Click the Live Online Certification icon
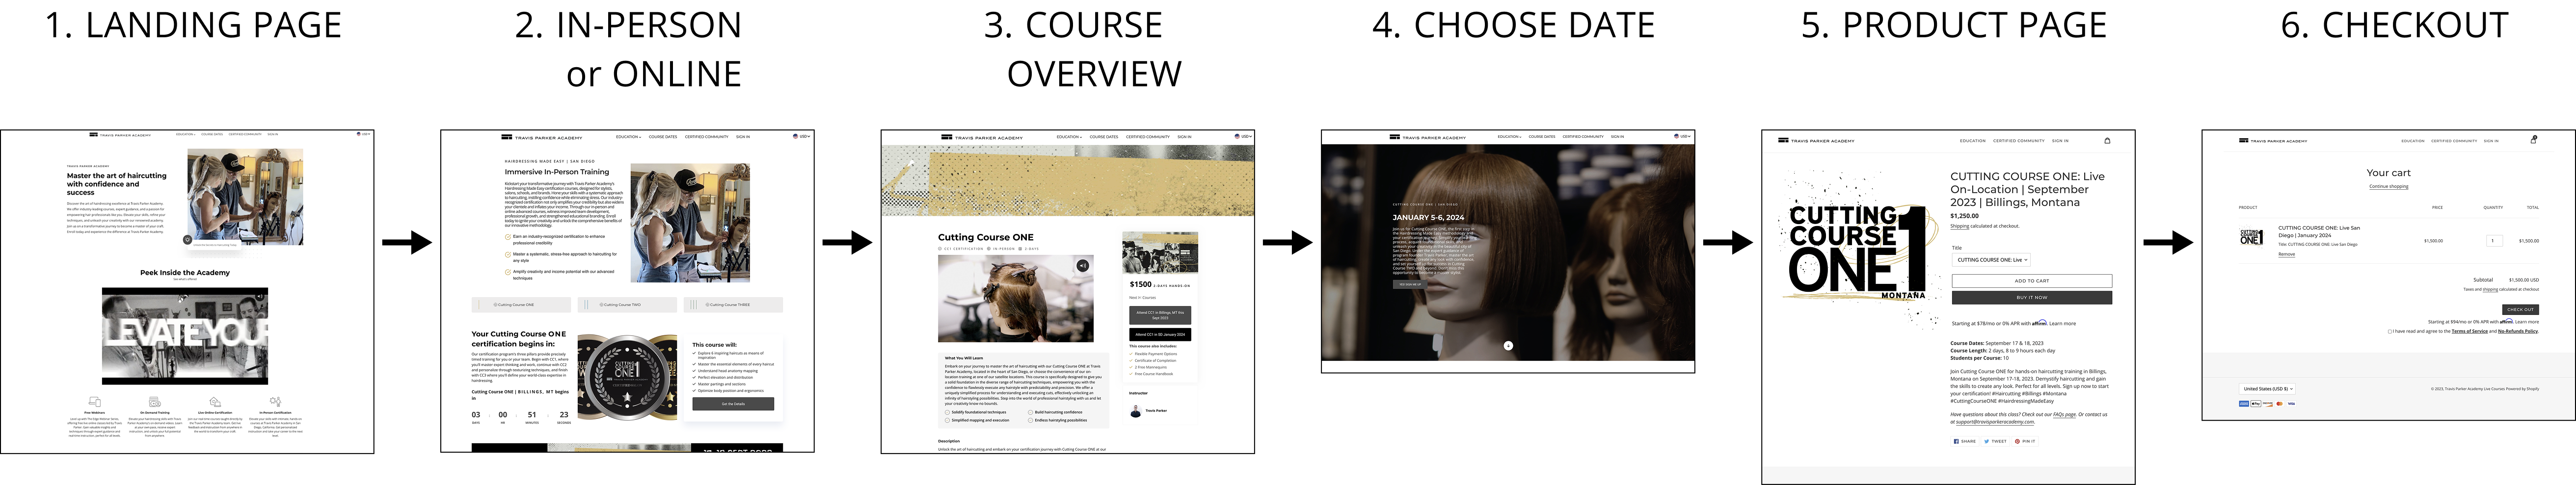The width and height of the screenshot is (2576, 485). (x=215, y=402)
